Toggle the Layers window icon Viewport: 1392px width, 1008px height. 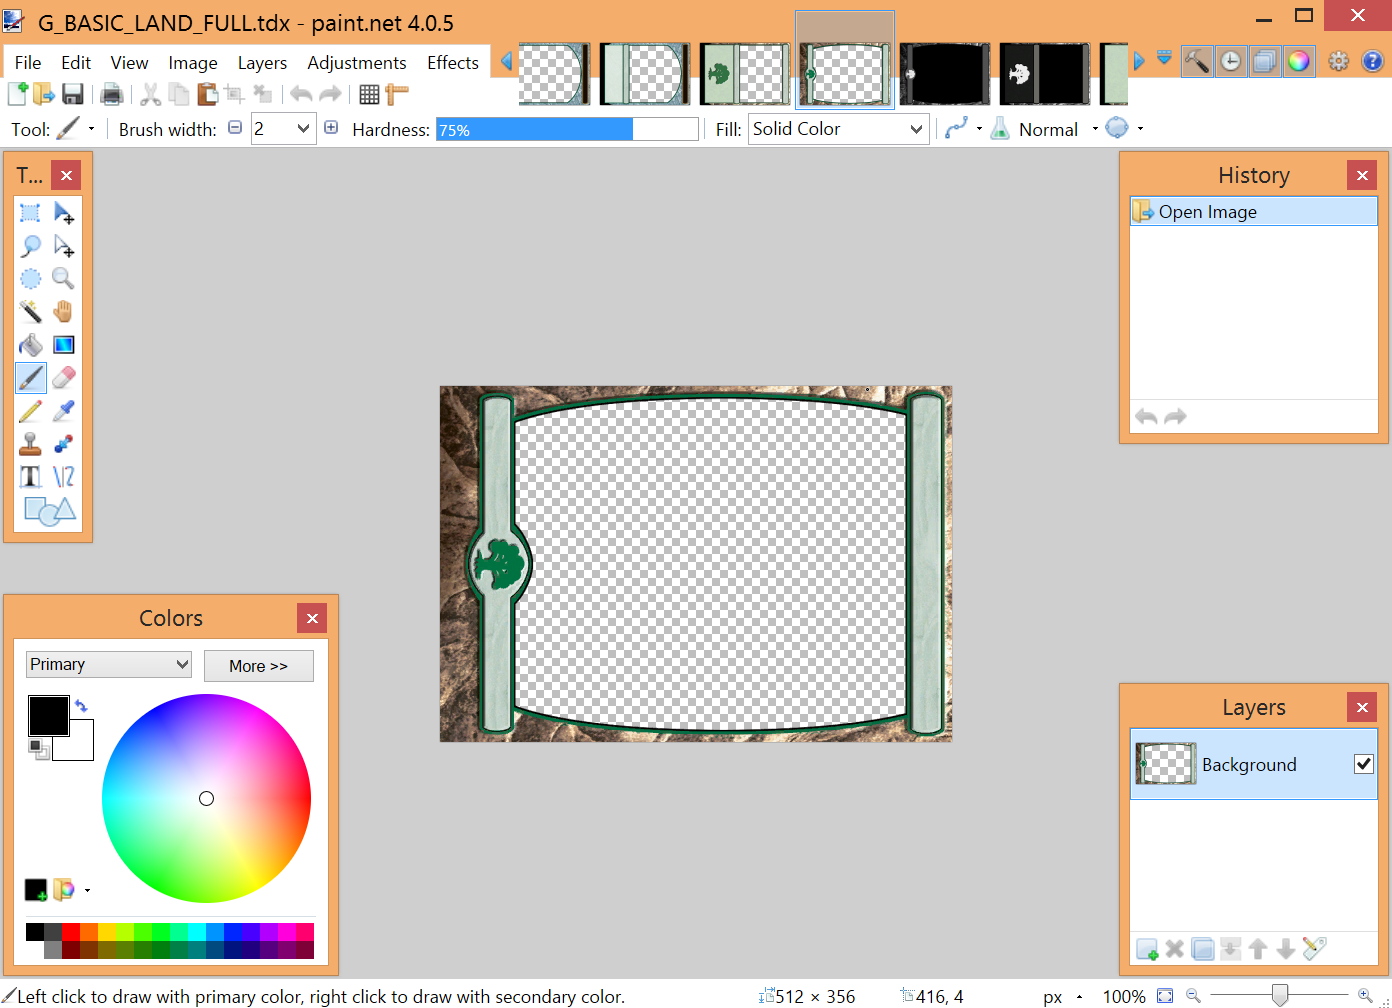coord(1265,61)
